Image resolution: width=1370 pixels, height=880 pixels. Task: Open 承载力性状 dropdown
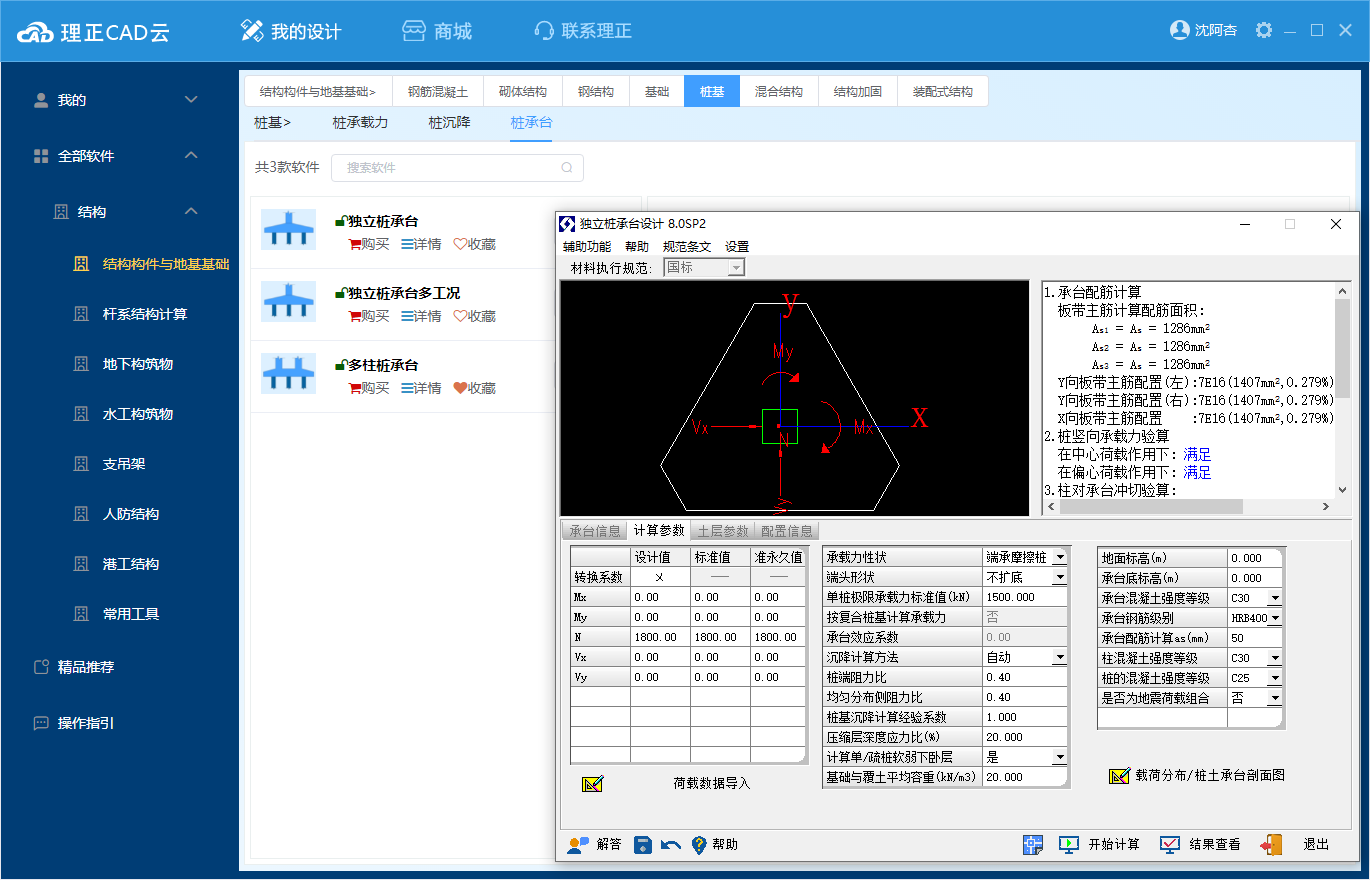tap(1059, 557)
